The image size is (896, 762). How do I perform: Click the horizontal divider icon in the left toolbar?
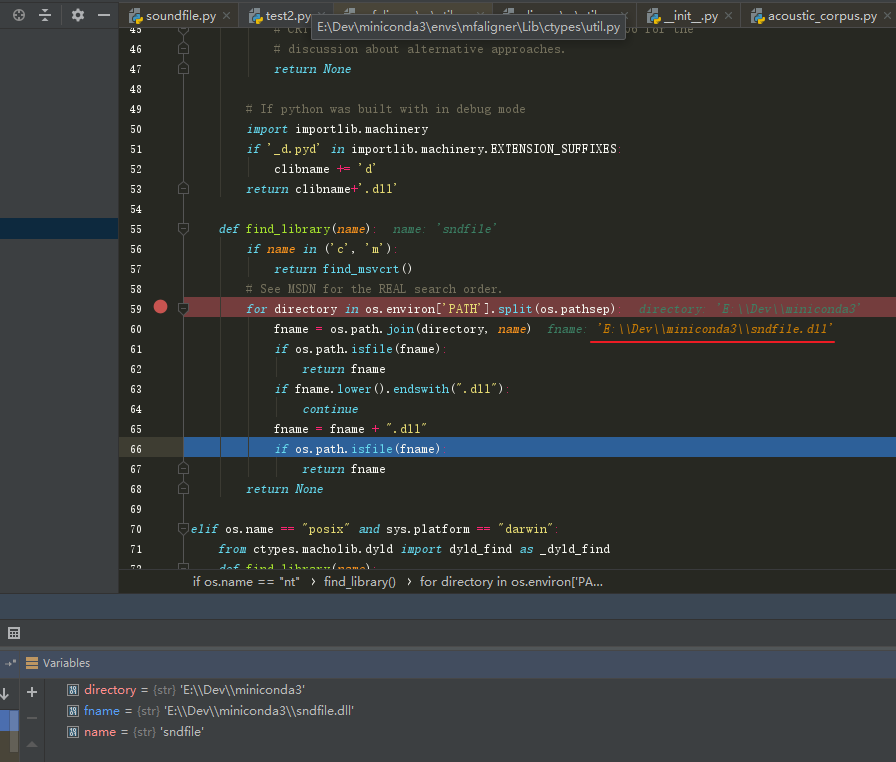(44, 14)
